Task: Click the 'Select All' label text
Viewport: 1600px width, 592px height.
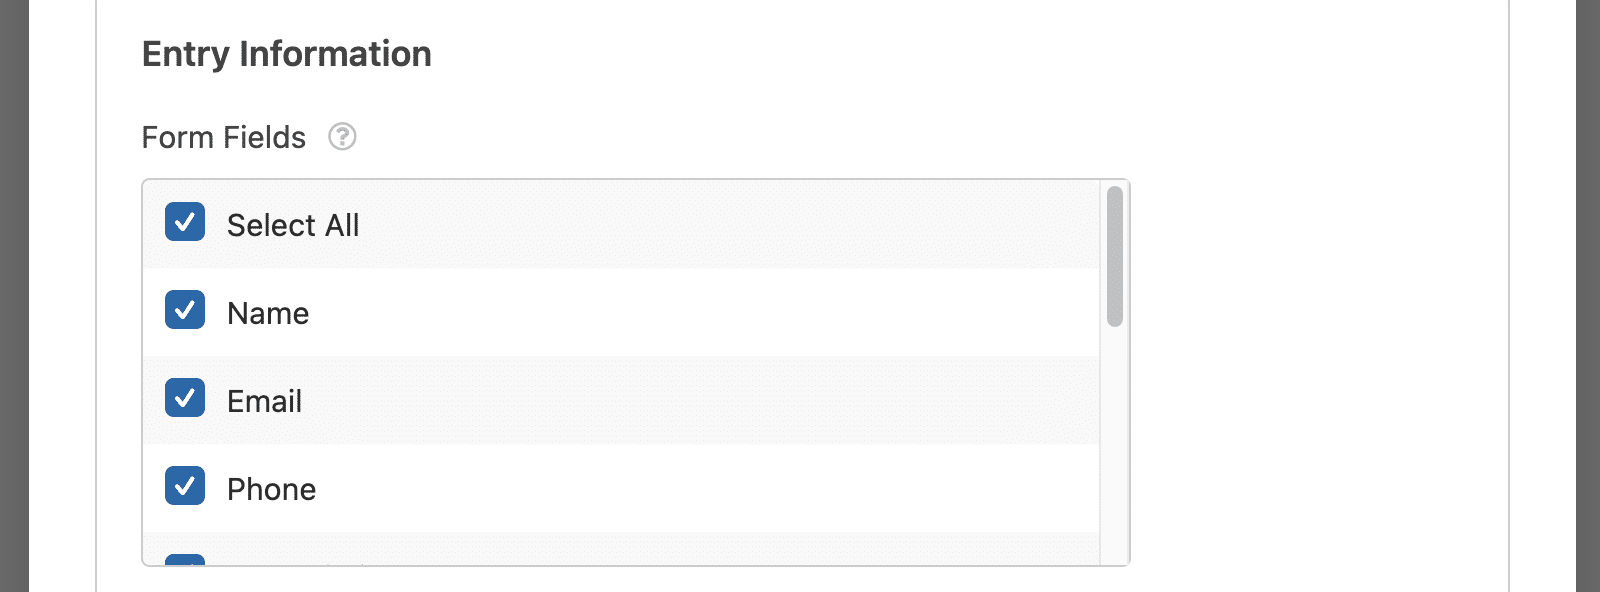Action: [x=293, y=225]
